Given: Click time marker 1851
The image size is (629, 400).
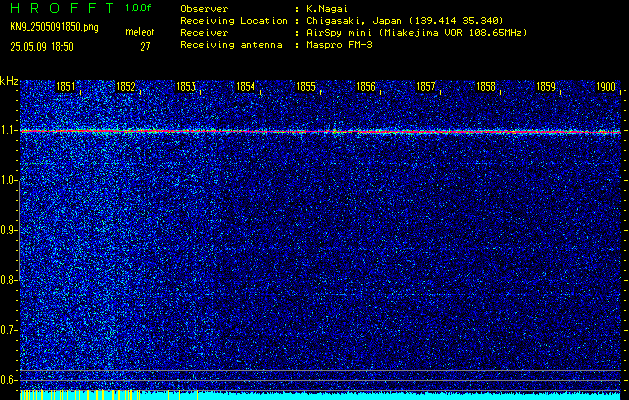Looking at the screenshot, I should 65,87.
